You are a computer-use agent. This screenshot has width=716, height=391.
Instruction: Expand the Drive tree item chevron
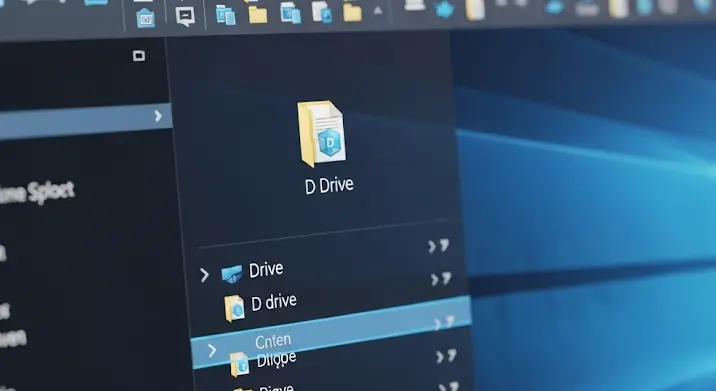click(x=204, y=275)
